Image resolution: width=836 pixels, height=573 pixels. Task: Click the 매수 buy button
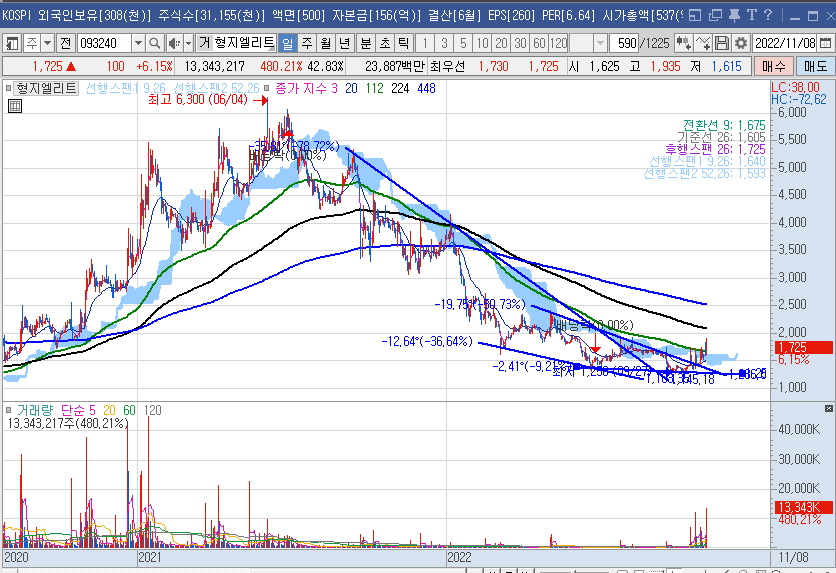(x=774, y=67)
